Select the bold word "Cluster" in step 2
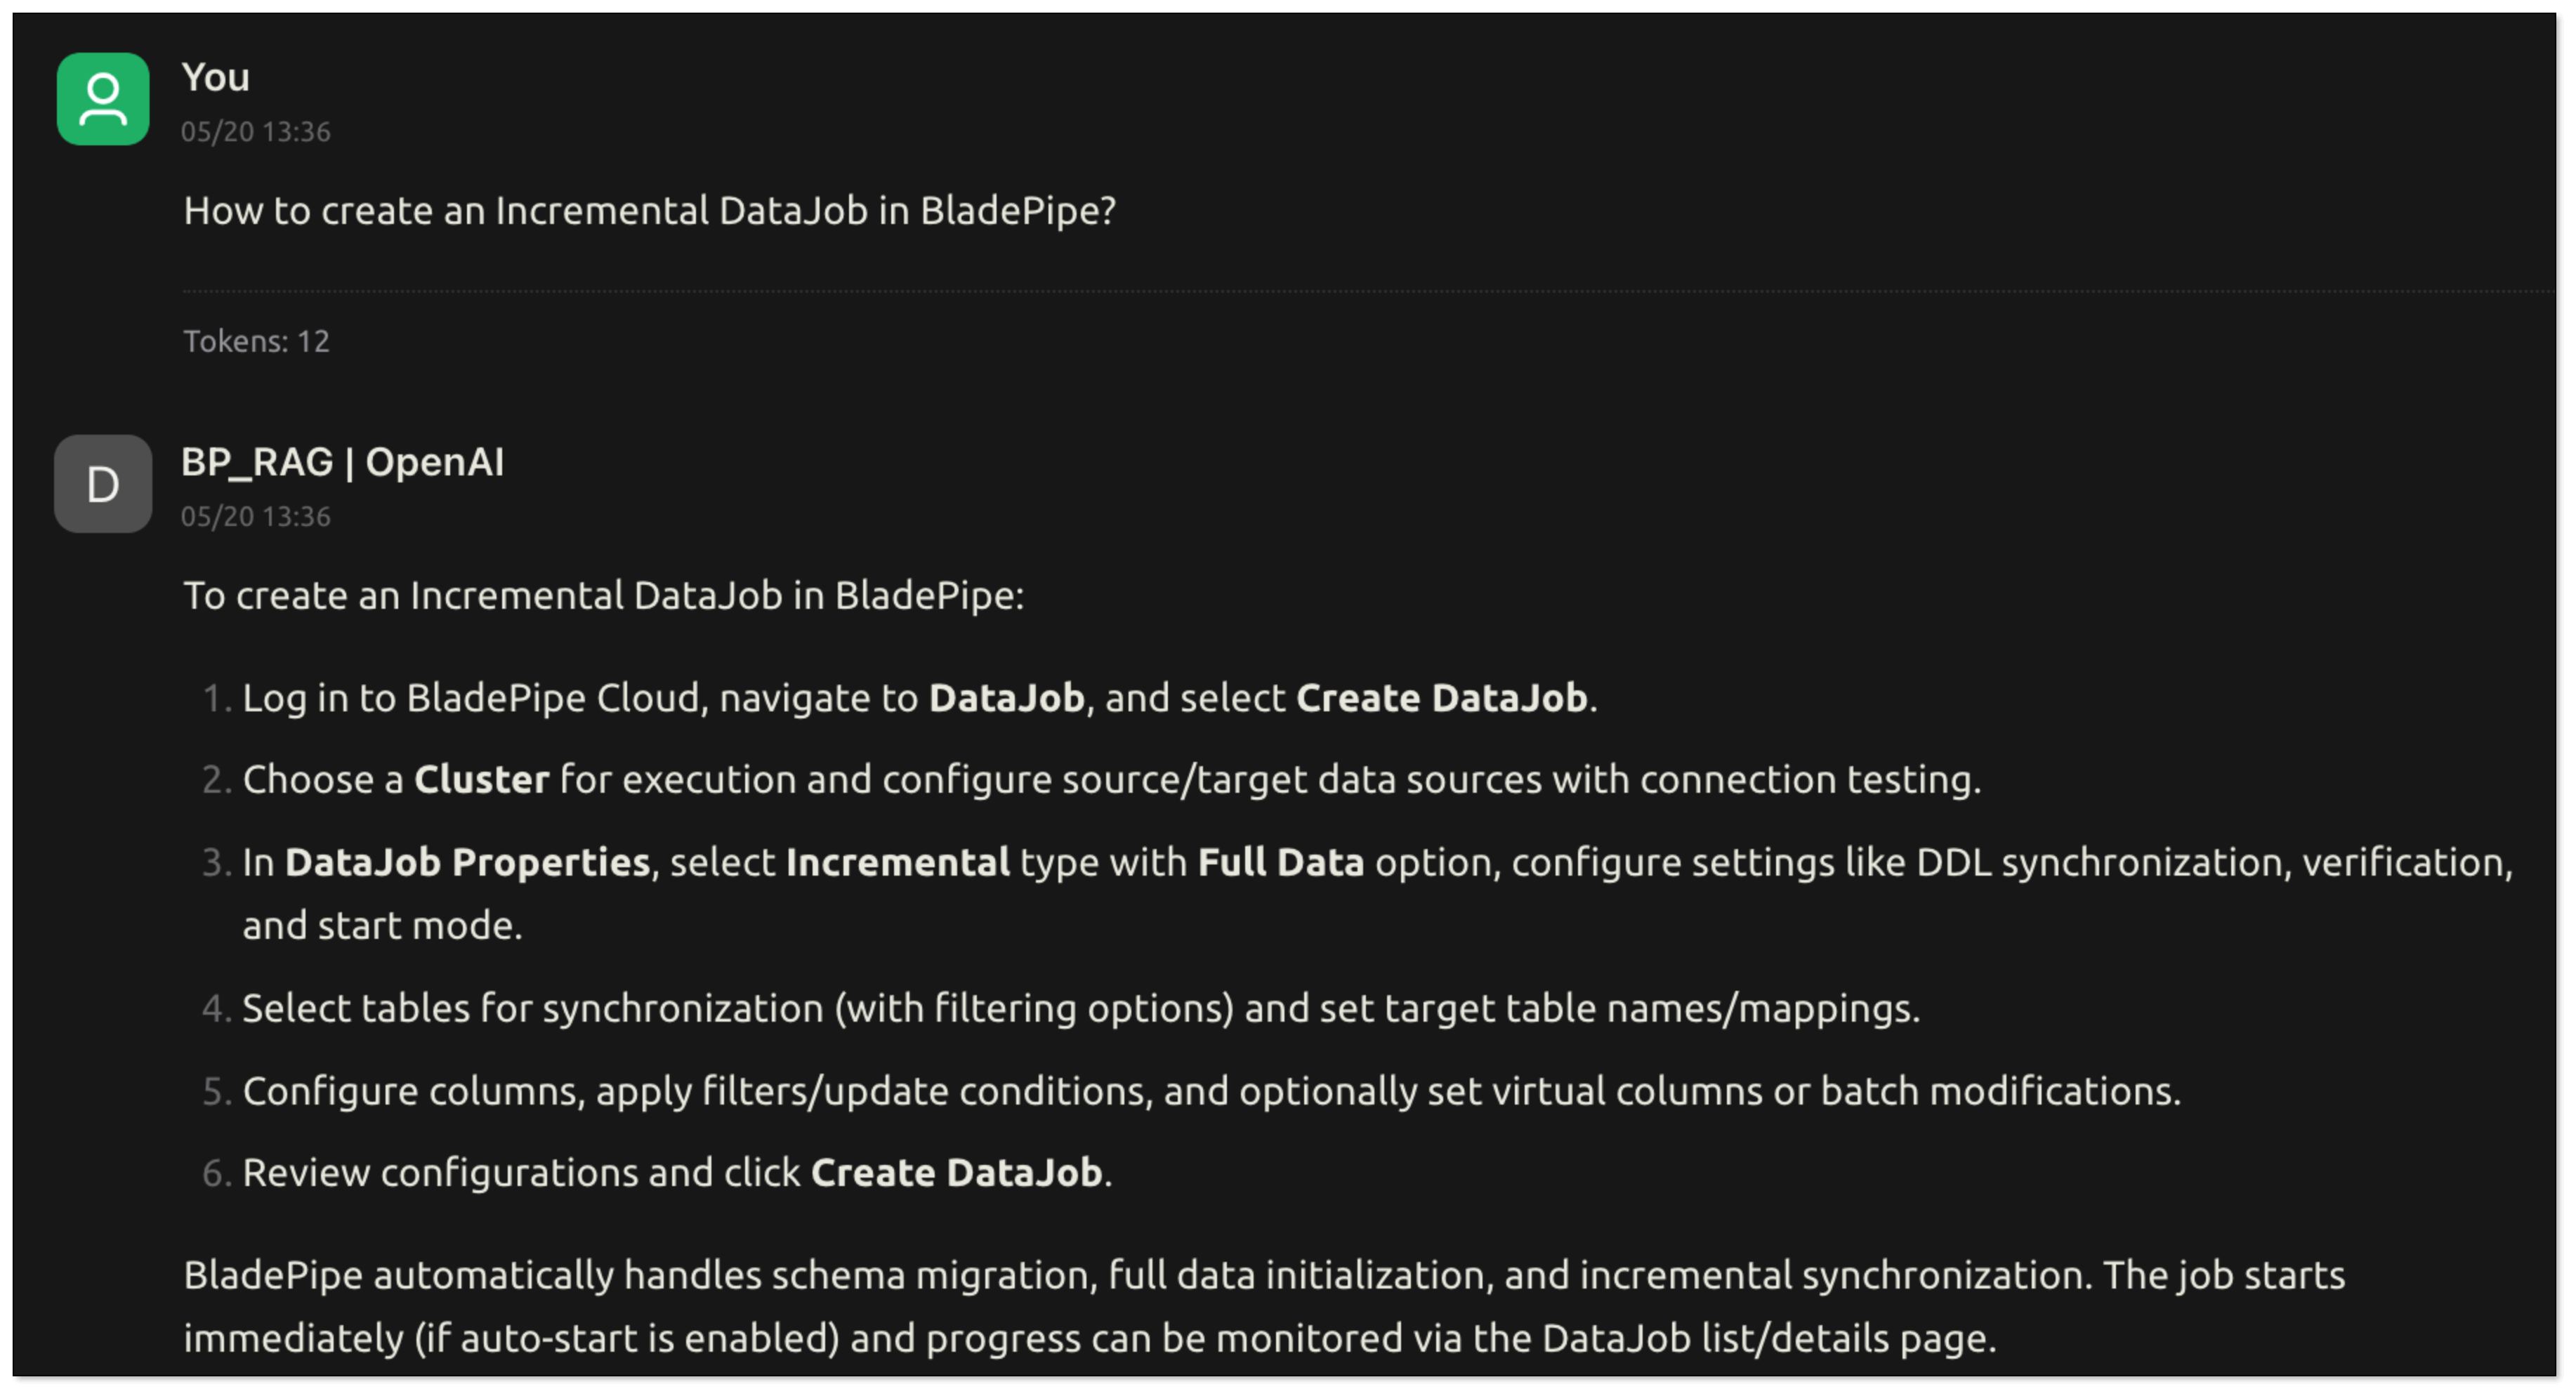Screen dimensions: 2576x1396 tap(481, 780)
